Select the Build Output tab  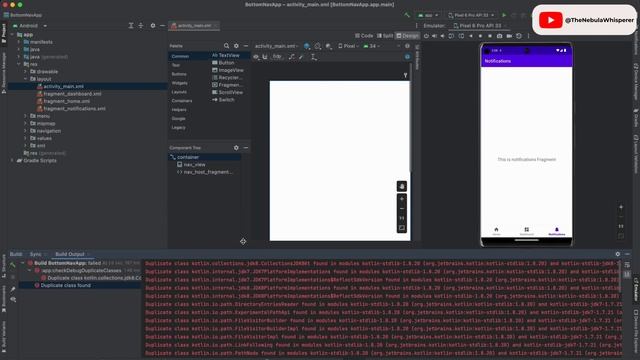[x=70, y=254]
